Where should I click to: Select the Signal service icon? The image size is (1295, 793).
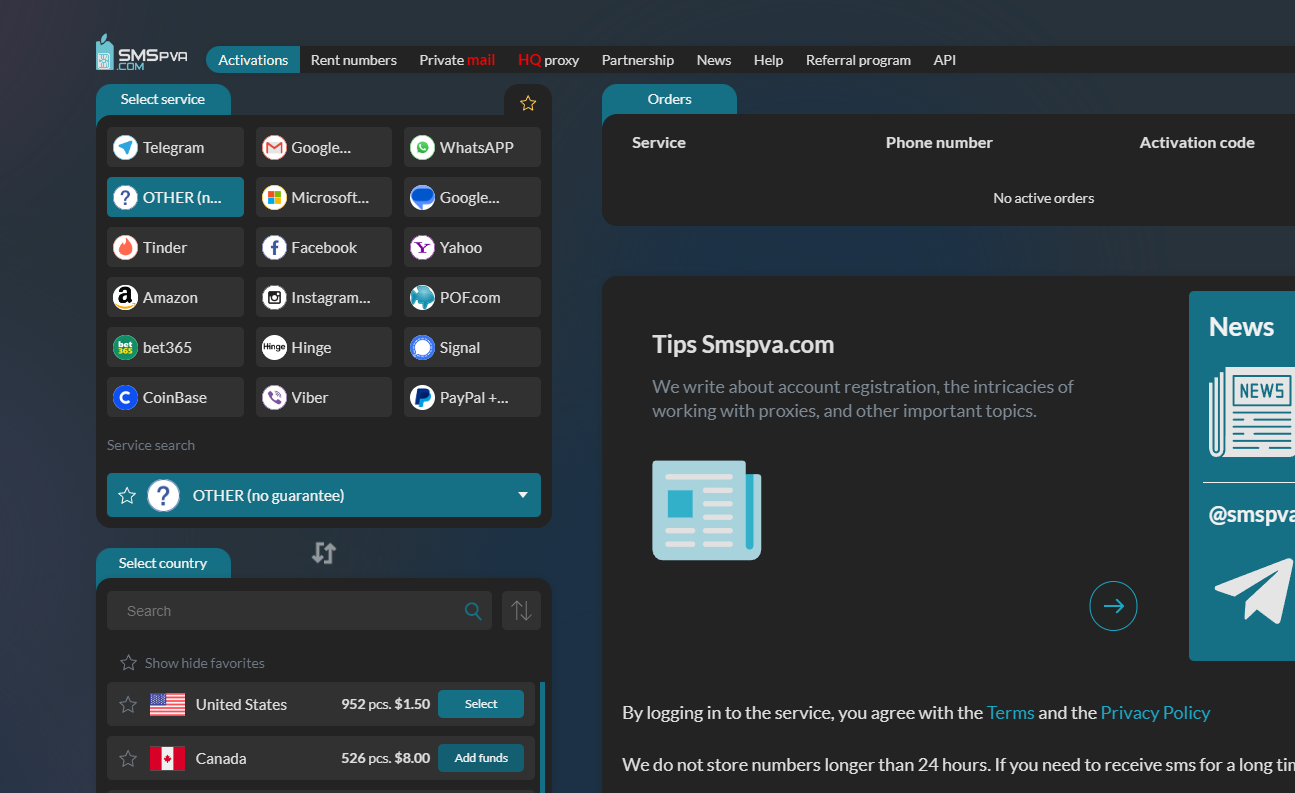coord(422,347)
